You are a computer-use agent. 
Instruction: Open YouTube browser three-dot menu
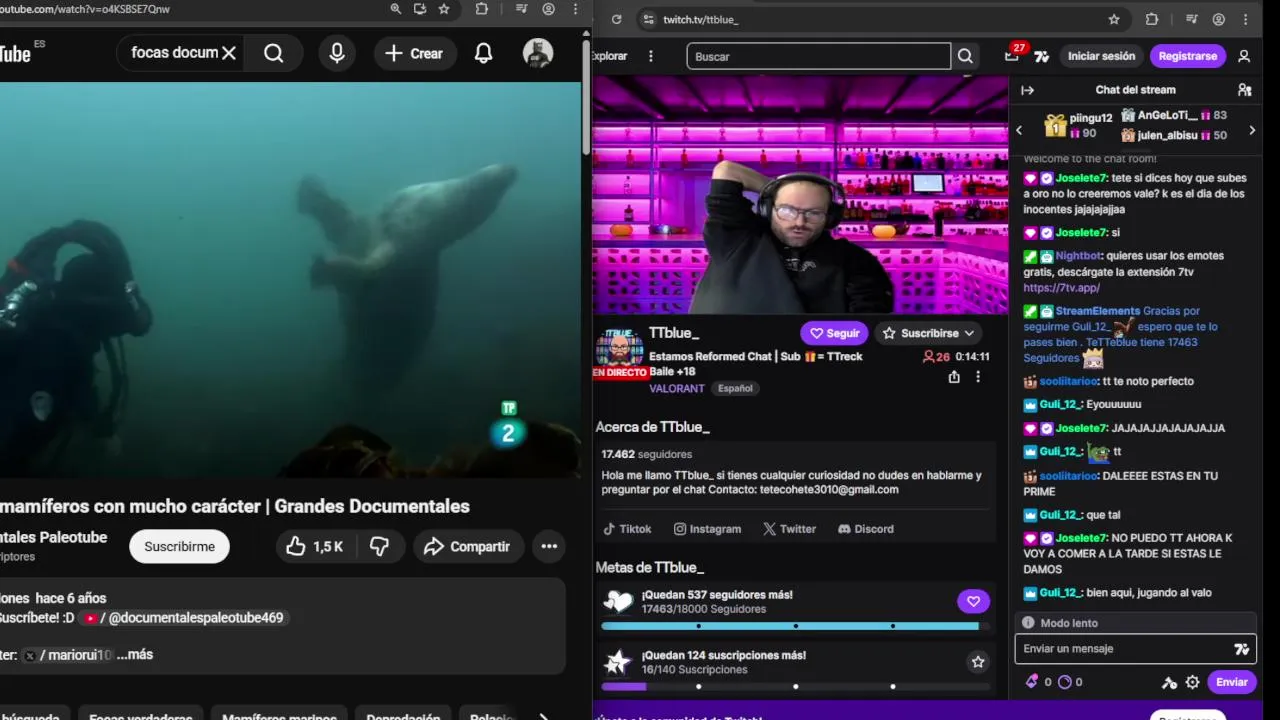(x=575, y=9)
